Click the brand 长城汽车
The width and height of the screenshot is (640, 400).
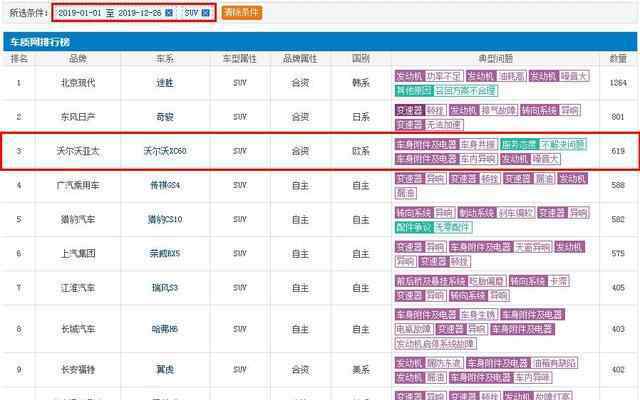[78, 329]
